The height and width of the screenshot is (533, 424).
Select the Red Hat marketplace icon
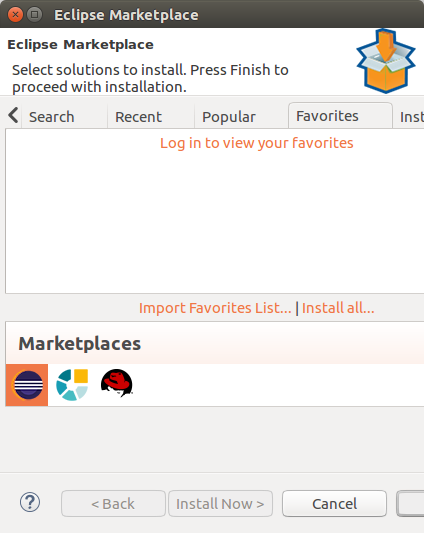click(x=117, y=383)
